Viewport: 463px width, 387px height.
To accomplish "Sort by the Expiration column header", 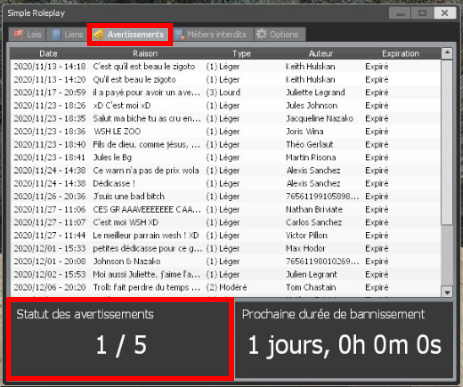I will pos(401,53).
